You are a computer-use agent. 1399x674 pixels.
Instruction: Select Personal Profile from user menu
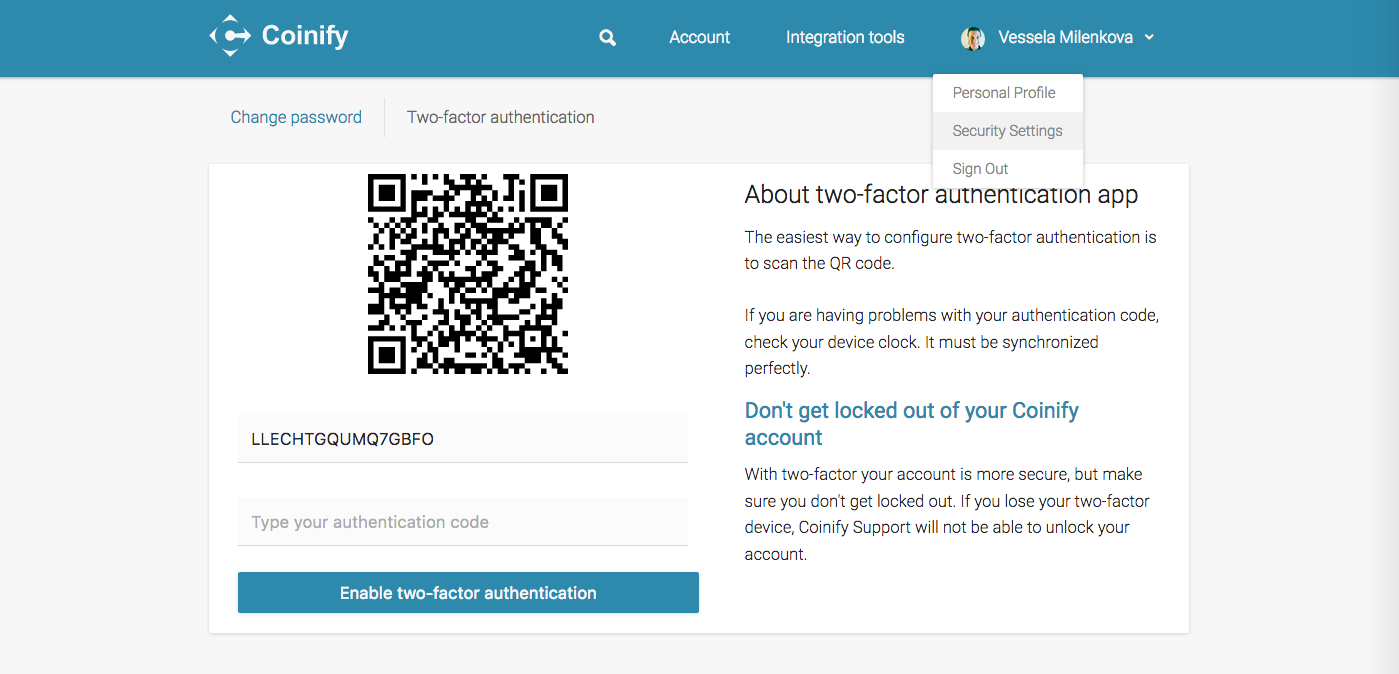(x=1008, y=93)
